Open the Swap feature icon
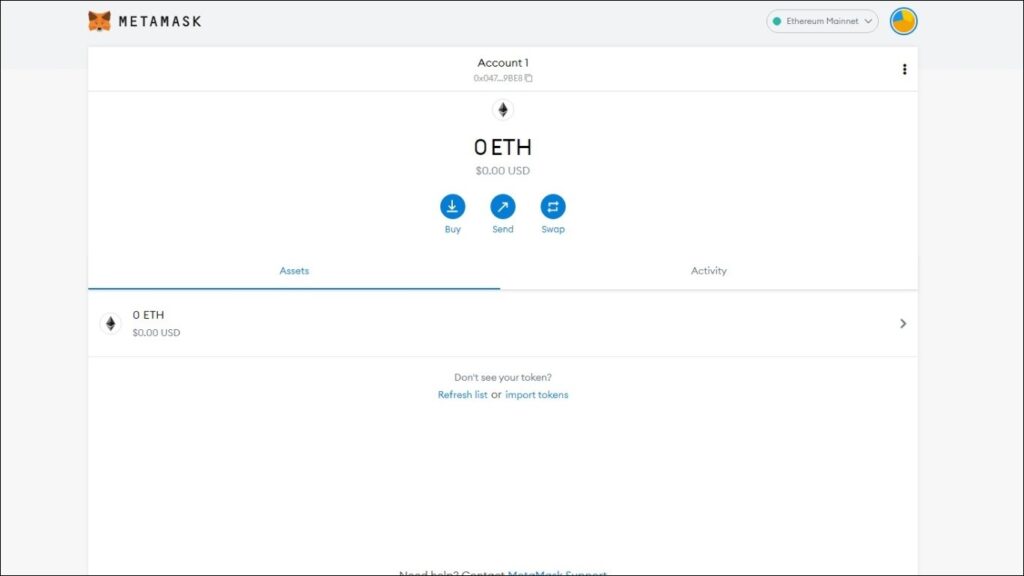 (x=553, y=207)
